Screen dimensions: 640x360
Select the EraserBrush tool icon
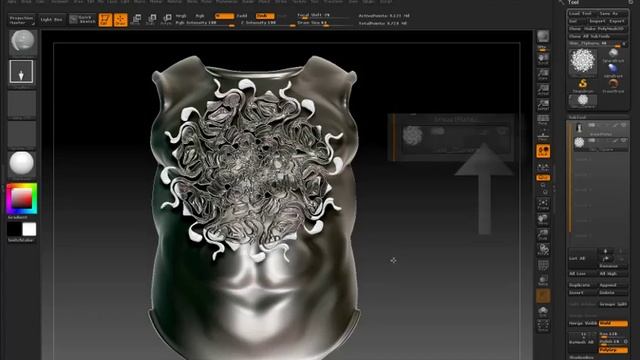613,85
